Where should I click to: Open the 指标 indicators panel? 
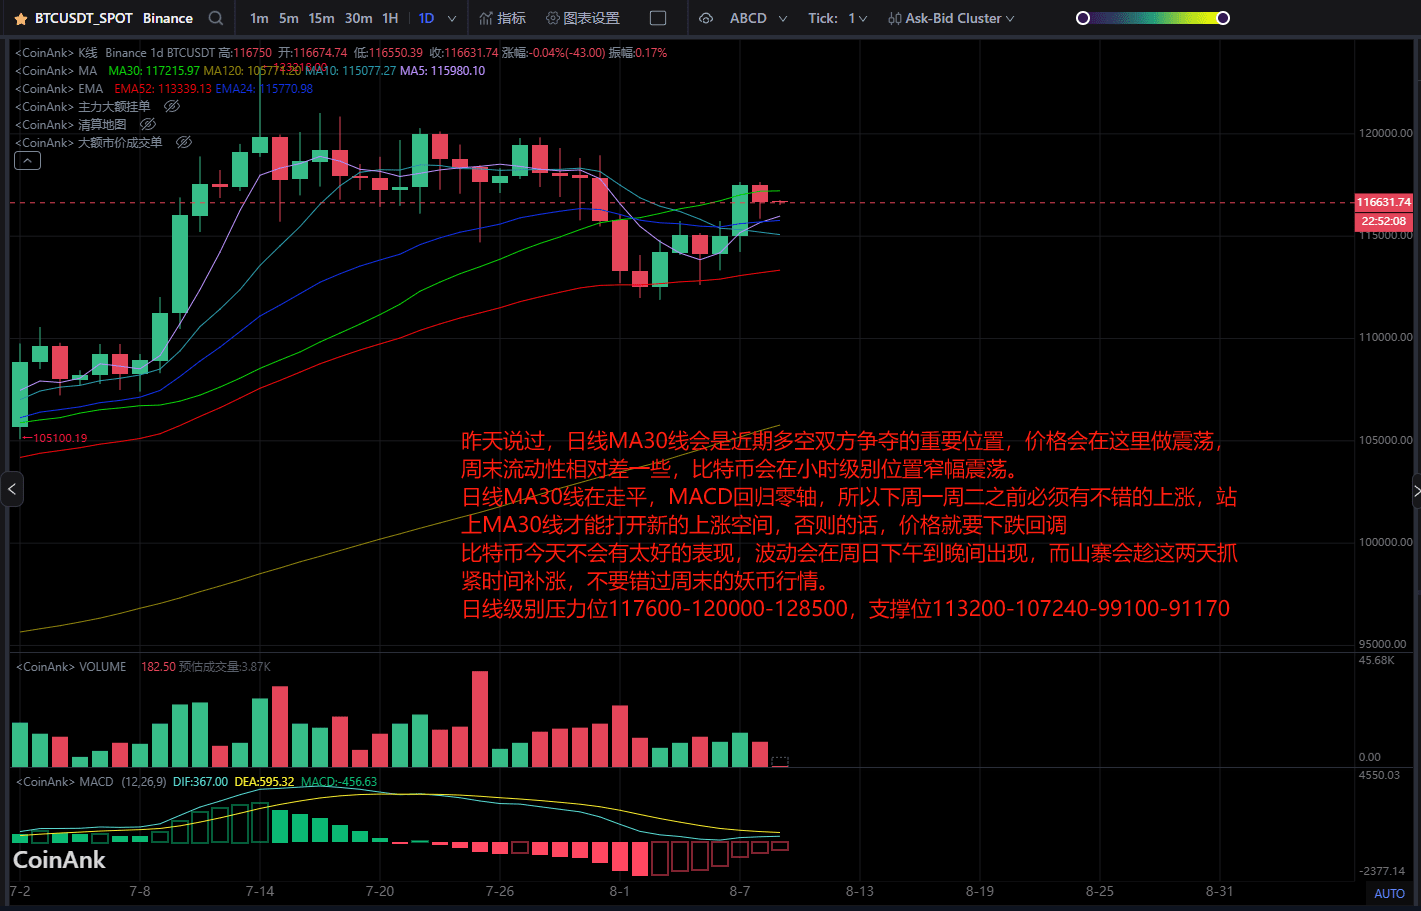[x=502, y=18]
